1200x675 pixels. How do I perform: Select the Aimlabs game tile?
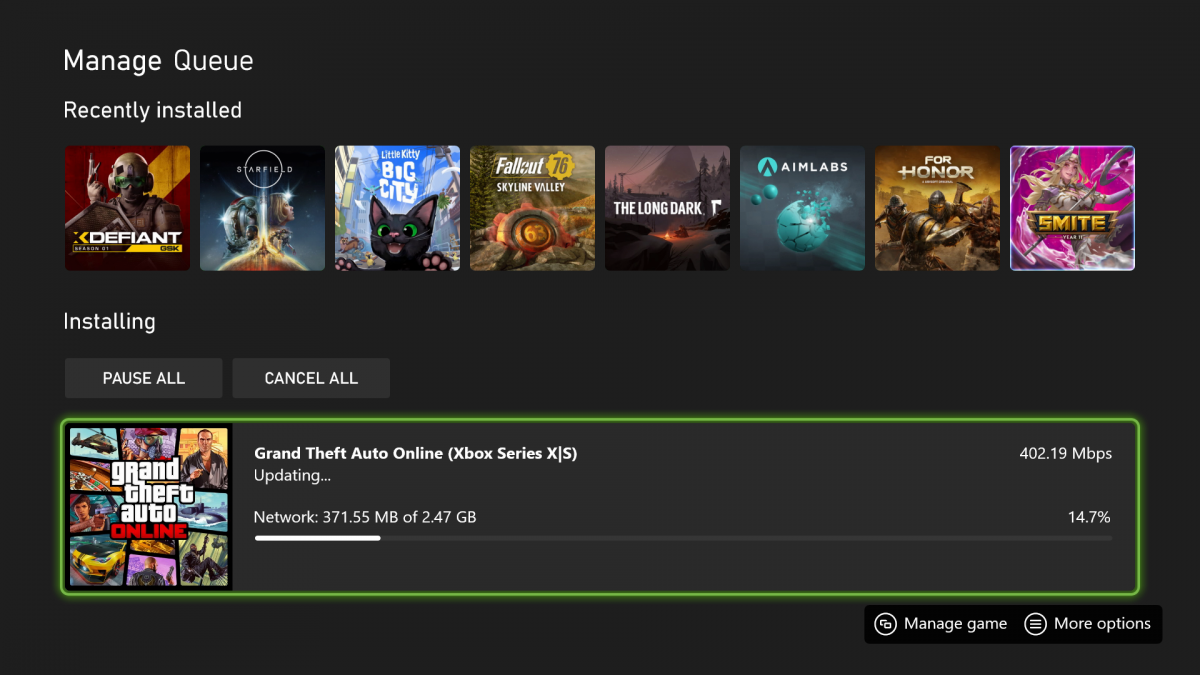[x=802, y=207]
